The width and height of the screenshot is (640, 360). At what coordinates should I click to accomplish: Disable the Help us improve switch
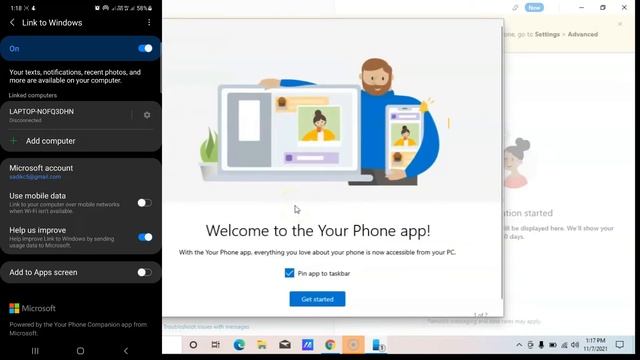pos(145,237)
